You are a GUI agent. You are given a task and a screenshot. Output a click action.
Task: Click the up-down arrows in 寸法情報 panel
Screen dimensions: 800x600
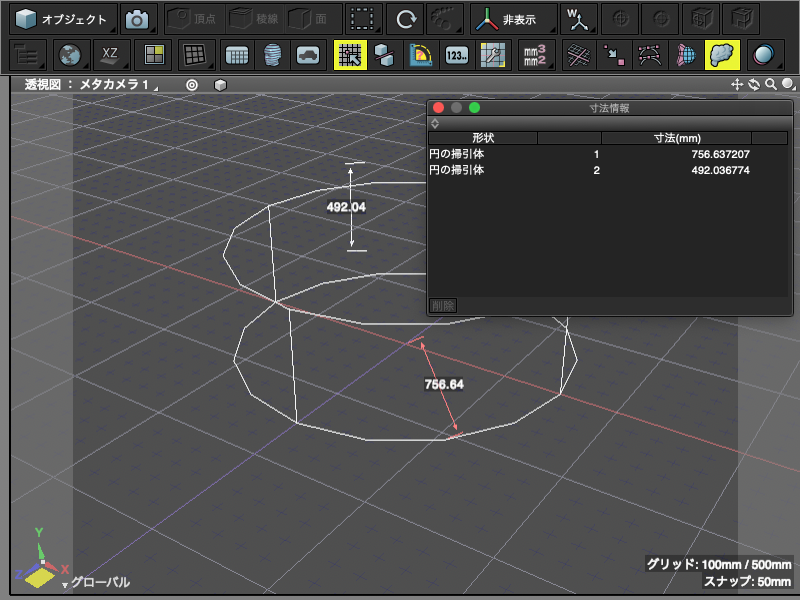[435, 123]
